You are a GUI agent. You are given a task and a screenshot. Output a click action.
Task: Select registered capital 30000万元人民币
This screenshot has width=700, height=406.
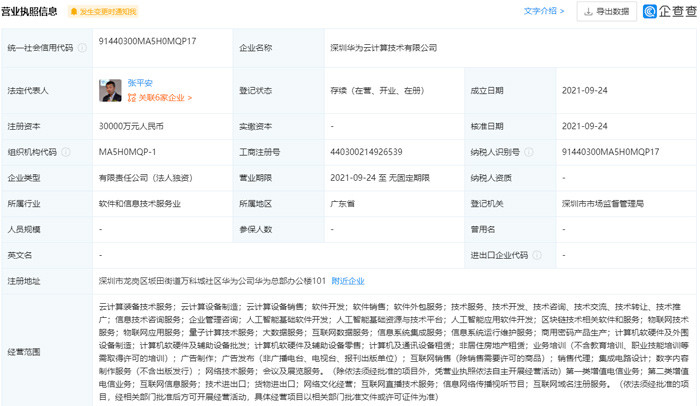(x=131, y=126)
